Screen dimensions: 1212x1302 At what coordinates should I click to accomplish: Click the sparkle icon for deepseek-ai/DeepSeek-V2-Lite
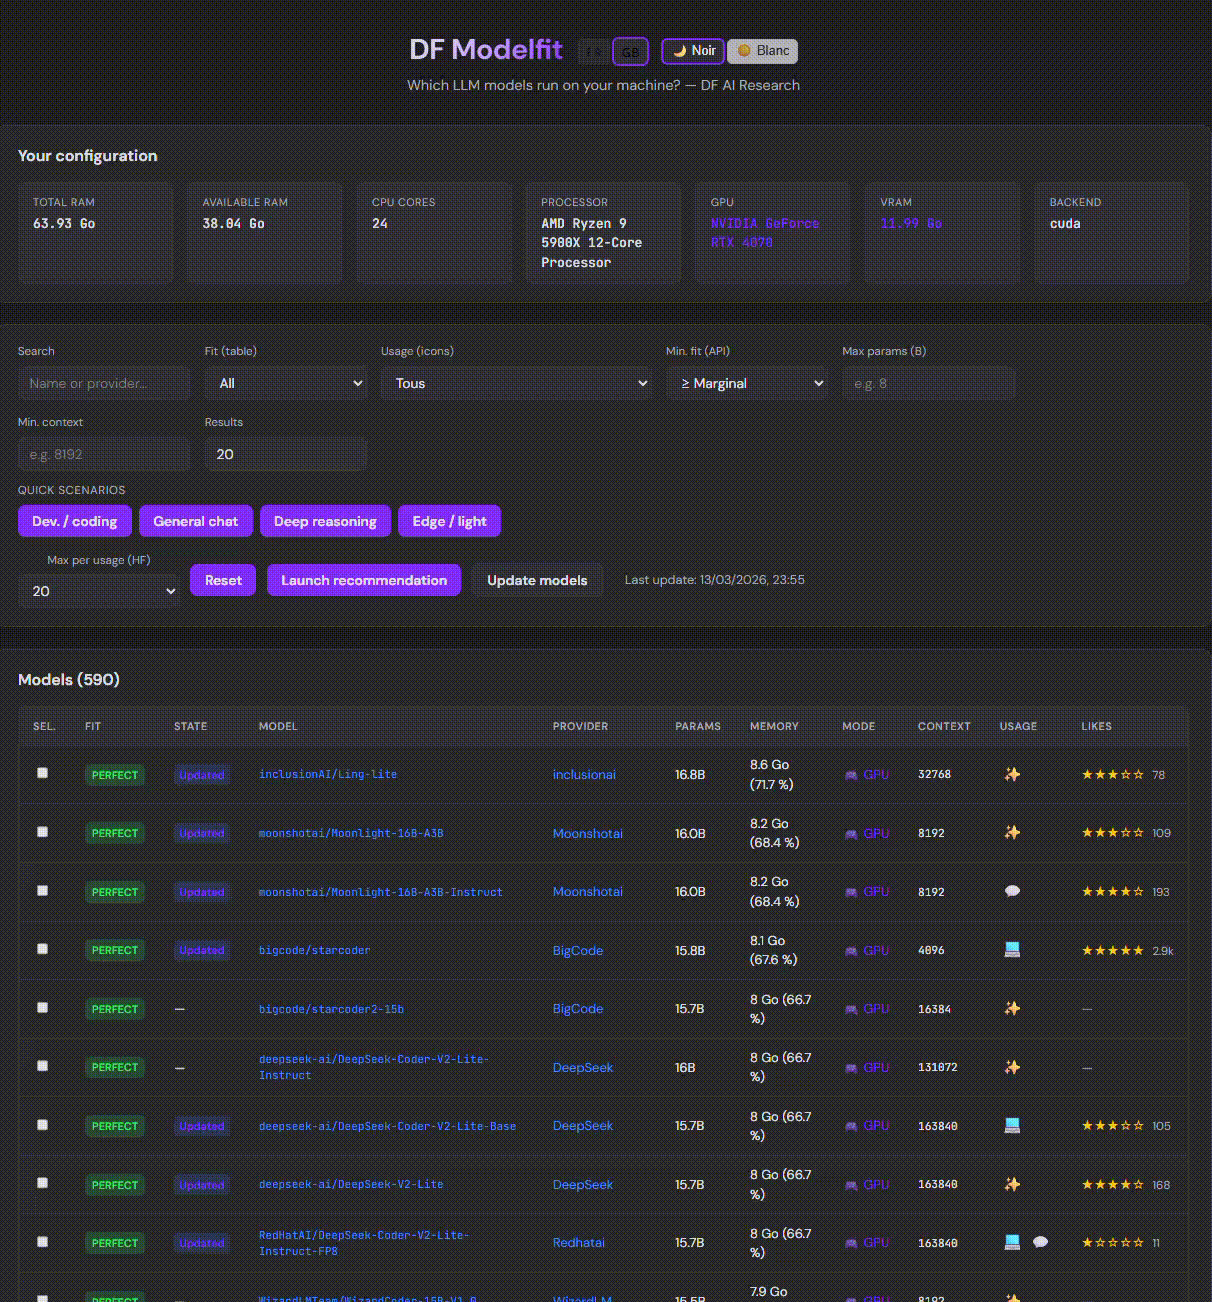[1012, 1184]
